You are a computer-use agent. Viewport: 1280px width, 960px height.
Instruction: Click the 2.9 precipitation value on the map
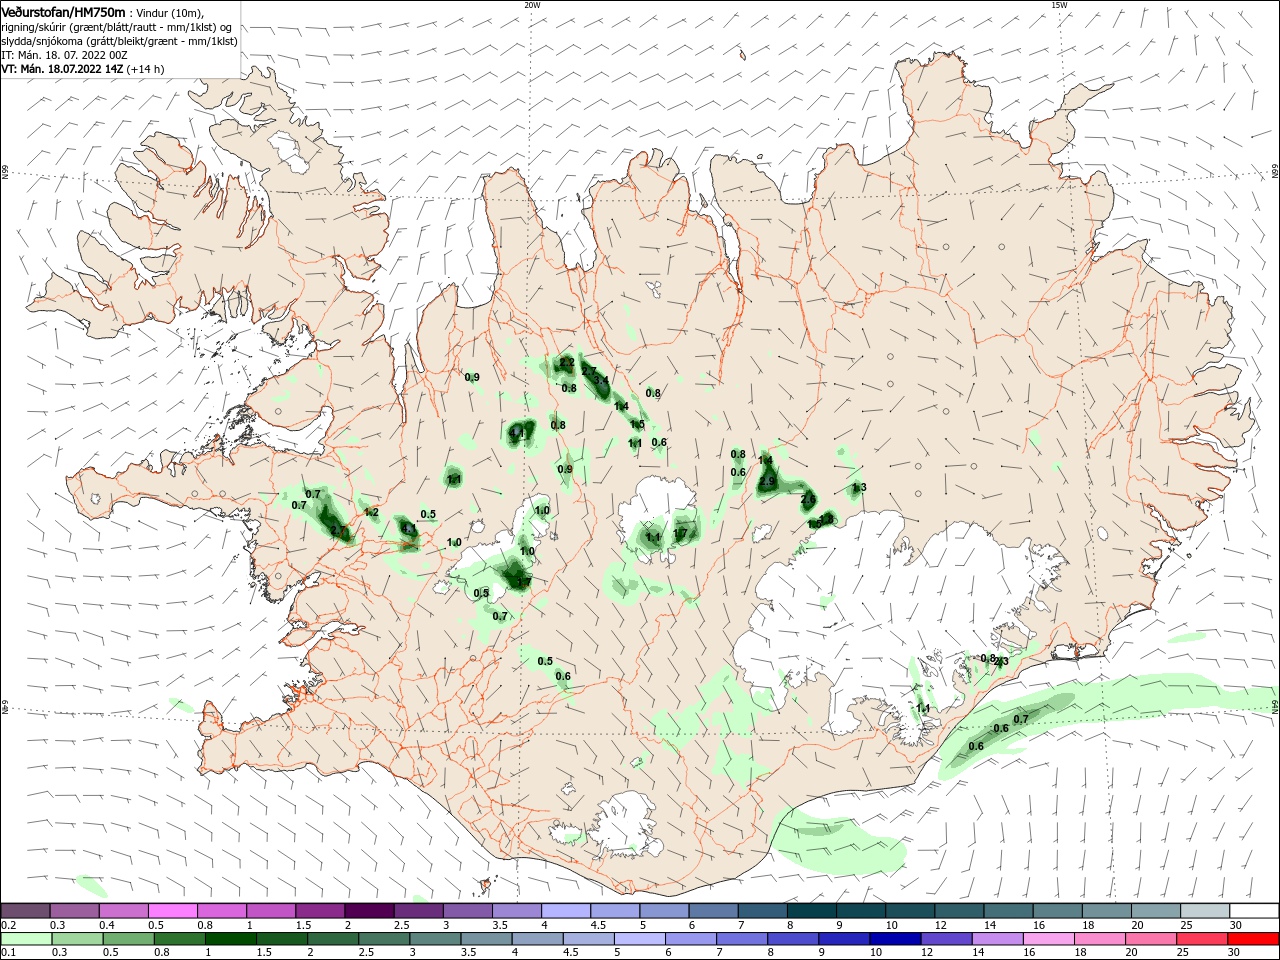768,482
